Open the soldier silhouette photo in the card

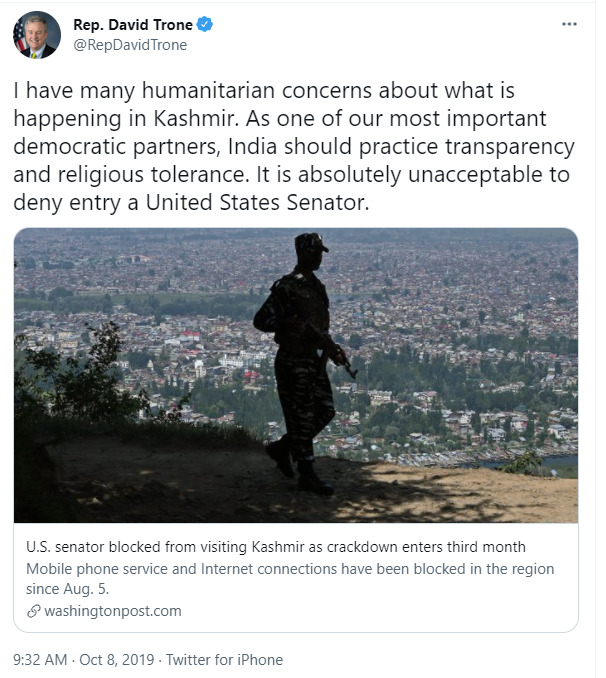pos(296,375)
